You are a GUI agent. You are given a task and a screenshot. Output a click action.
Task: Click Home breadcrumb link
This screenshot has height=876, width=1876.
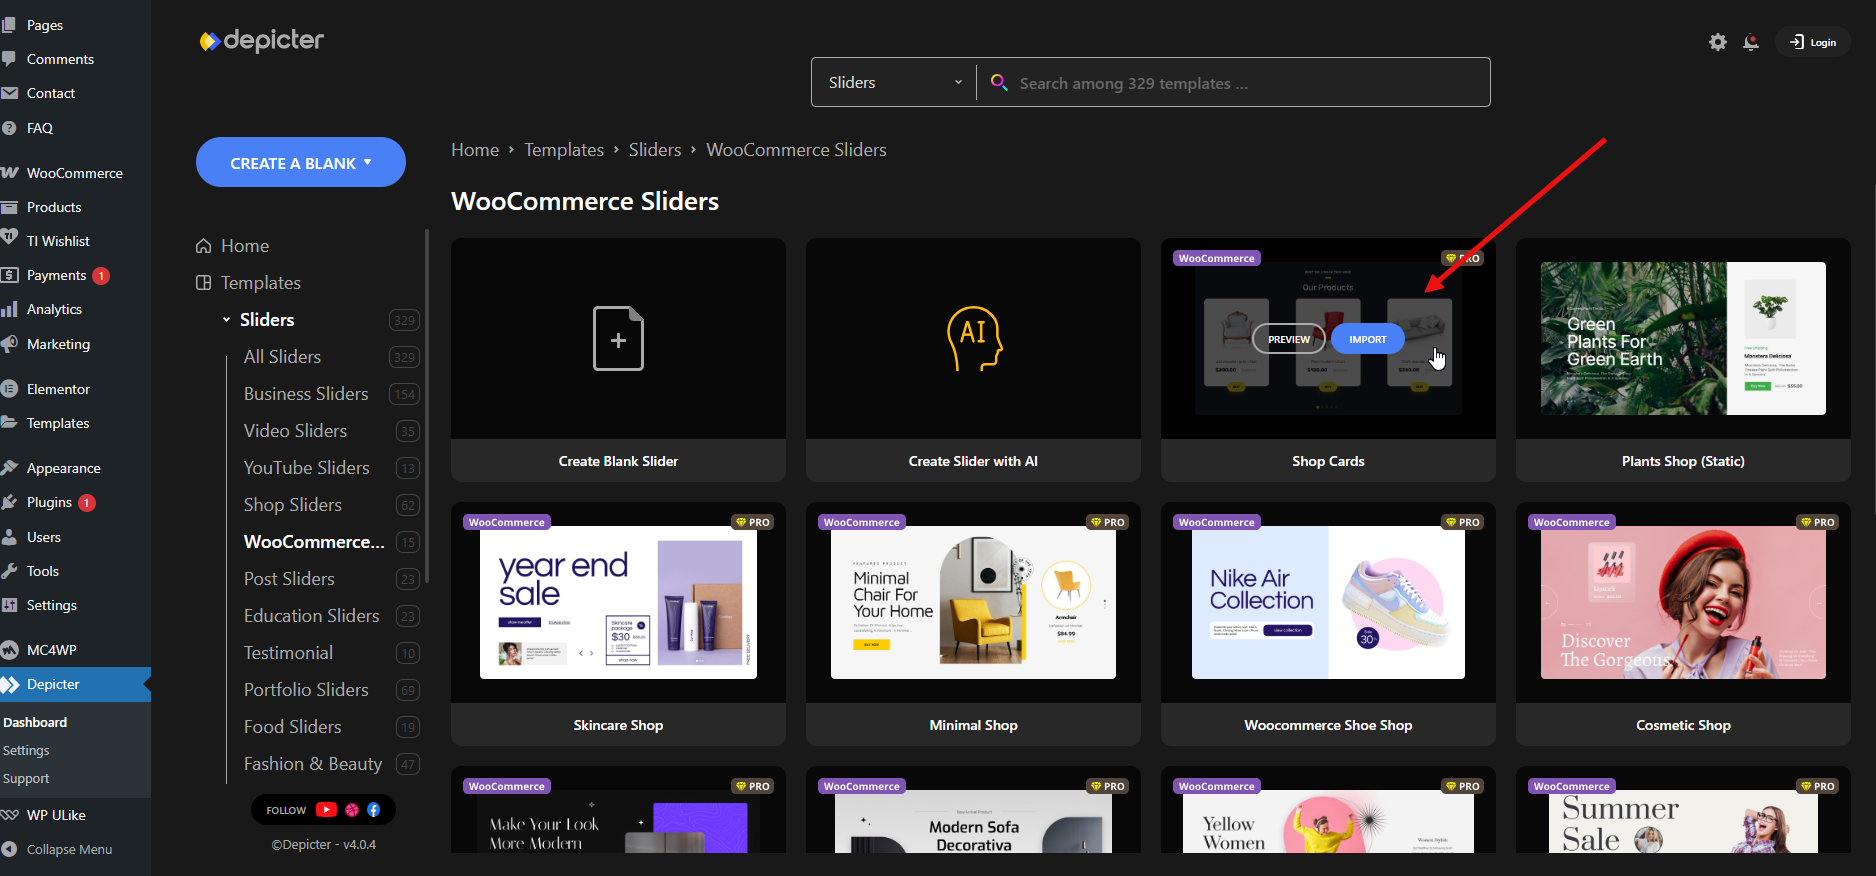coord(475,150)
